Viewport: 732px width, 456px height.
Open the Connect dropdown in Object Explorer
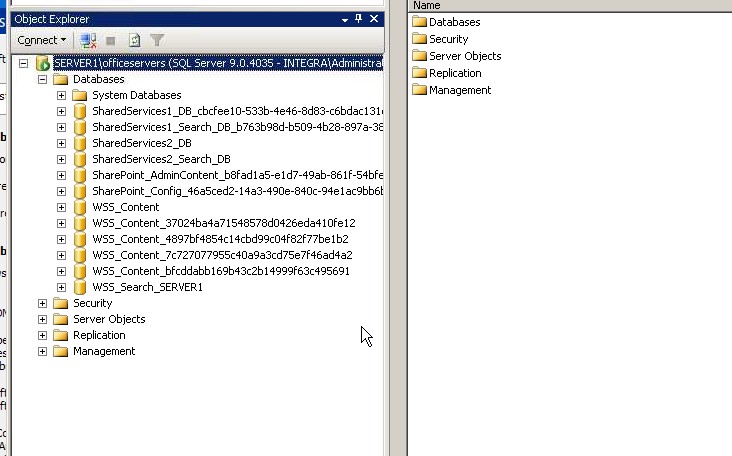point(42,40)
